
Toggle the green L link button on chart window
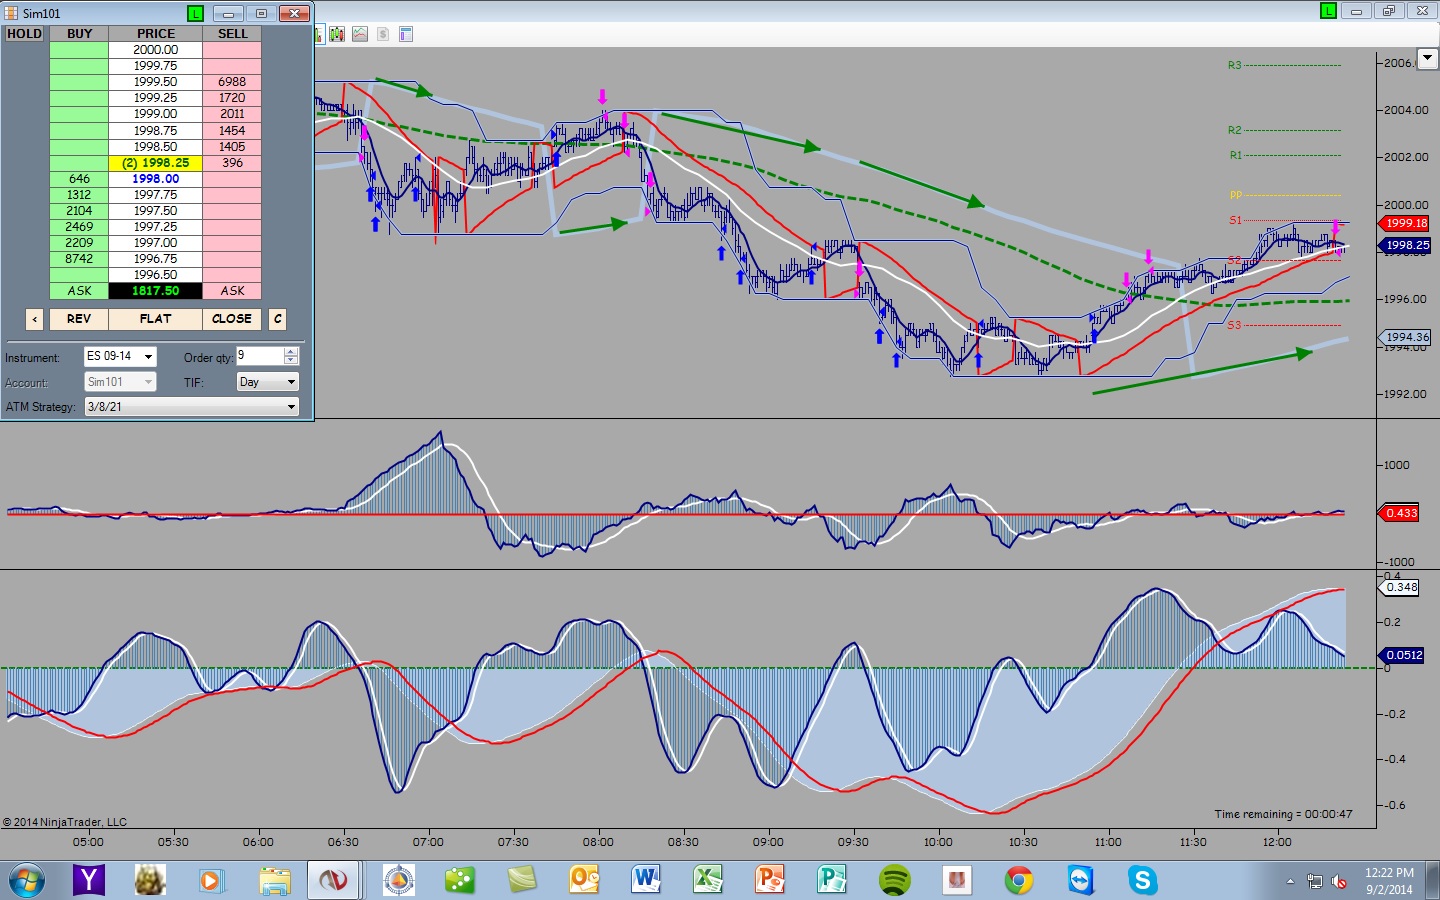(1328, 11)
